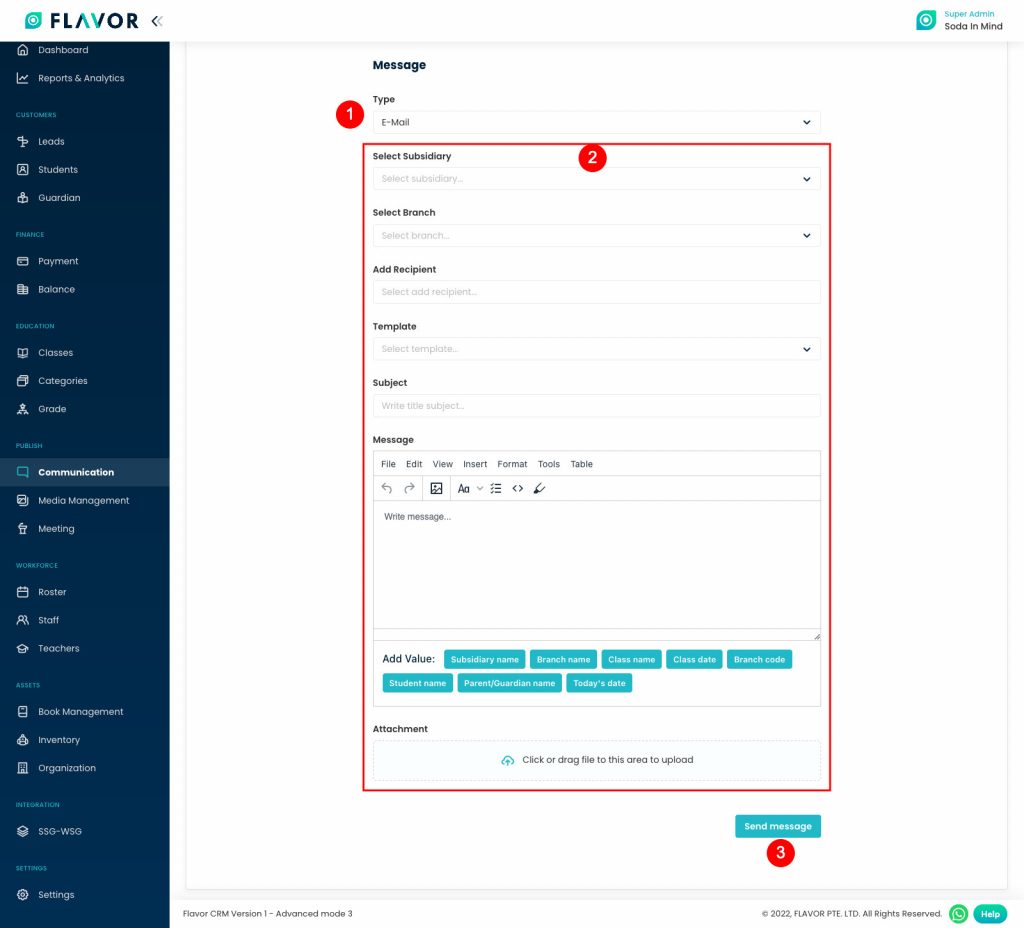Open the Template selection dropdown
This screenshot has height=928, width=1024.
596,349
